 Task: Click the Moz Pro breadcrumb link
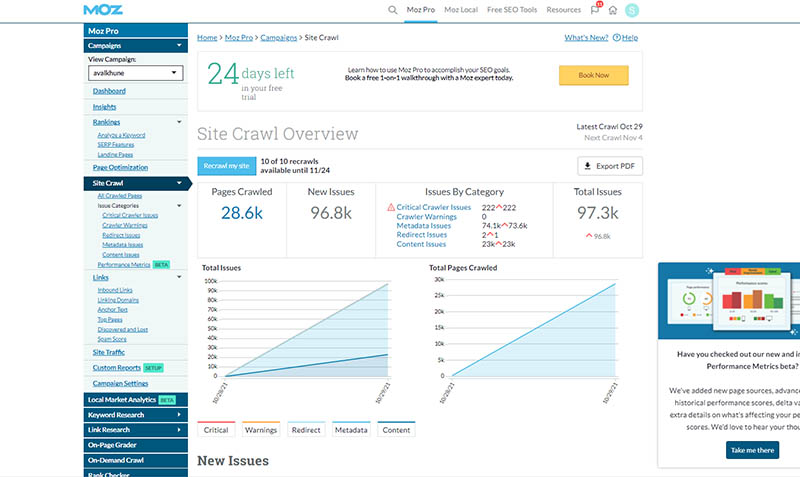click(x=239, y=37)
